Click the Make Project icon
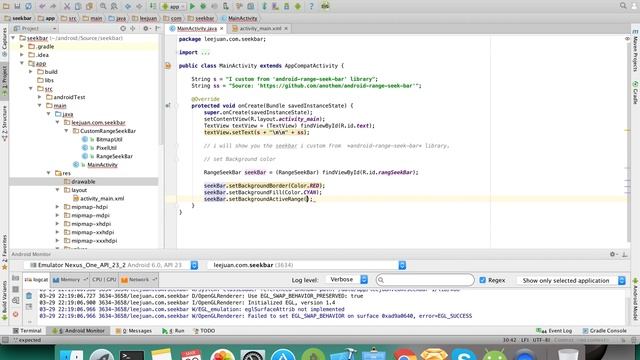 click(153, 6)
